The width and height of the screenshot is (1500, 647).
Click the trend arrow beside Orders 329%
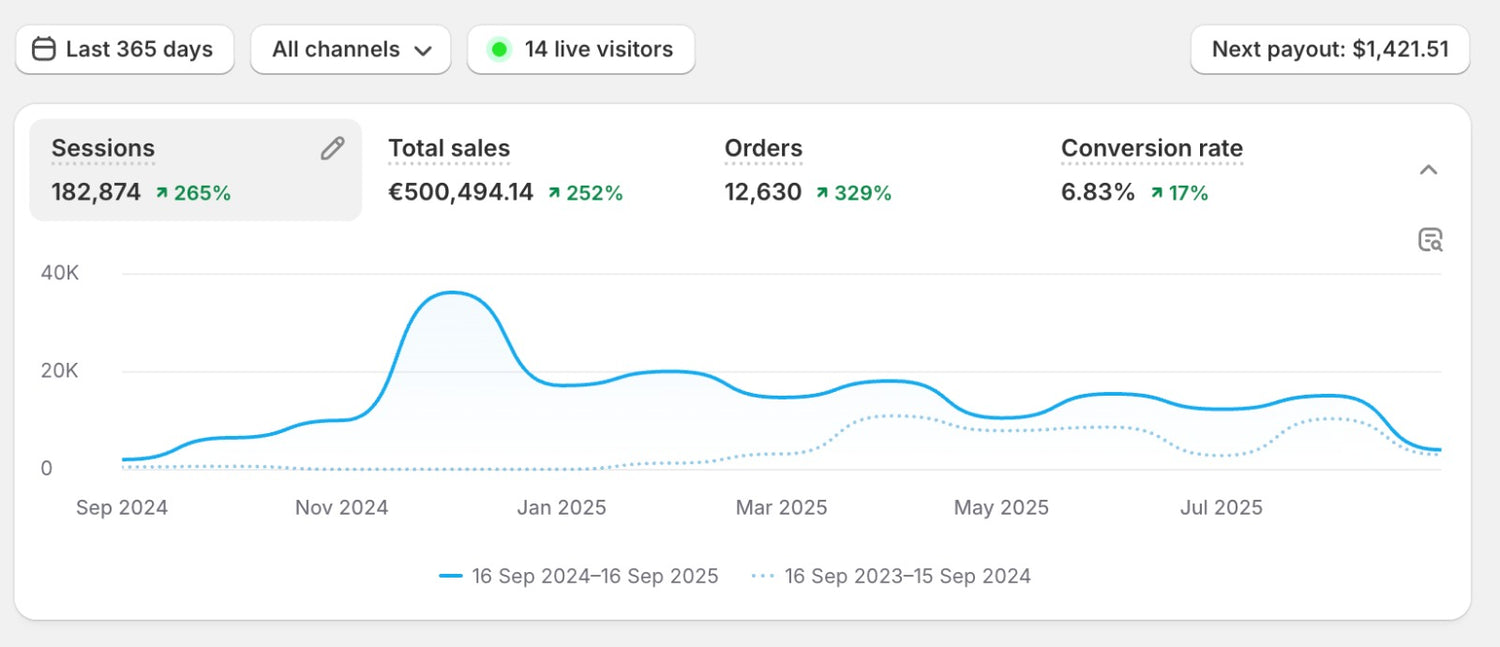(822, 193)
